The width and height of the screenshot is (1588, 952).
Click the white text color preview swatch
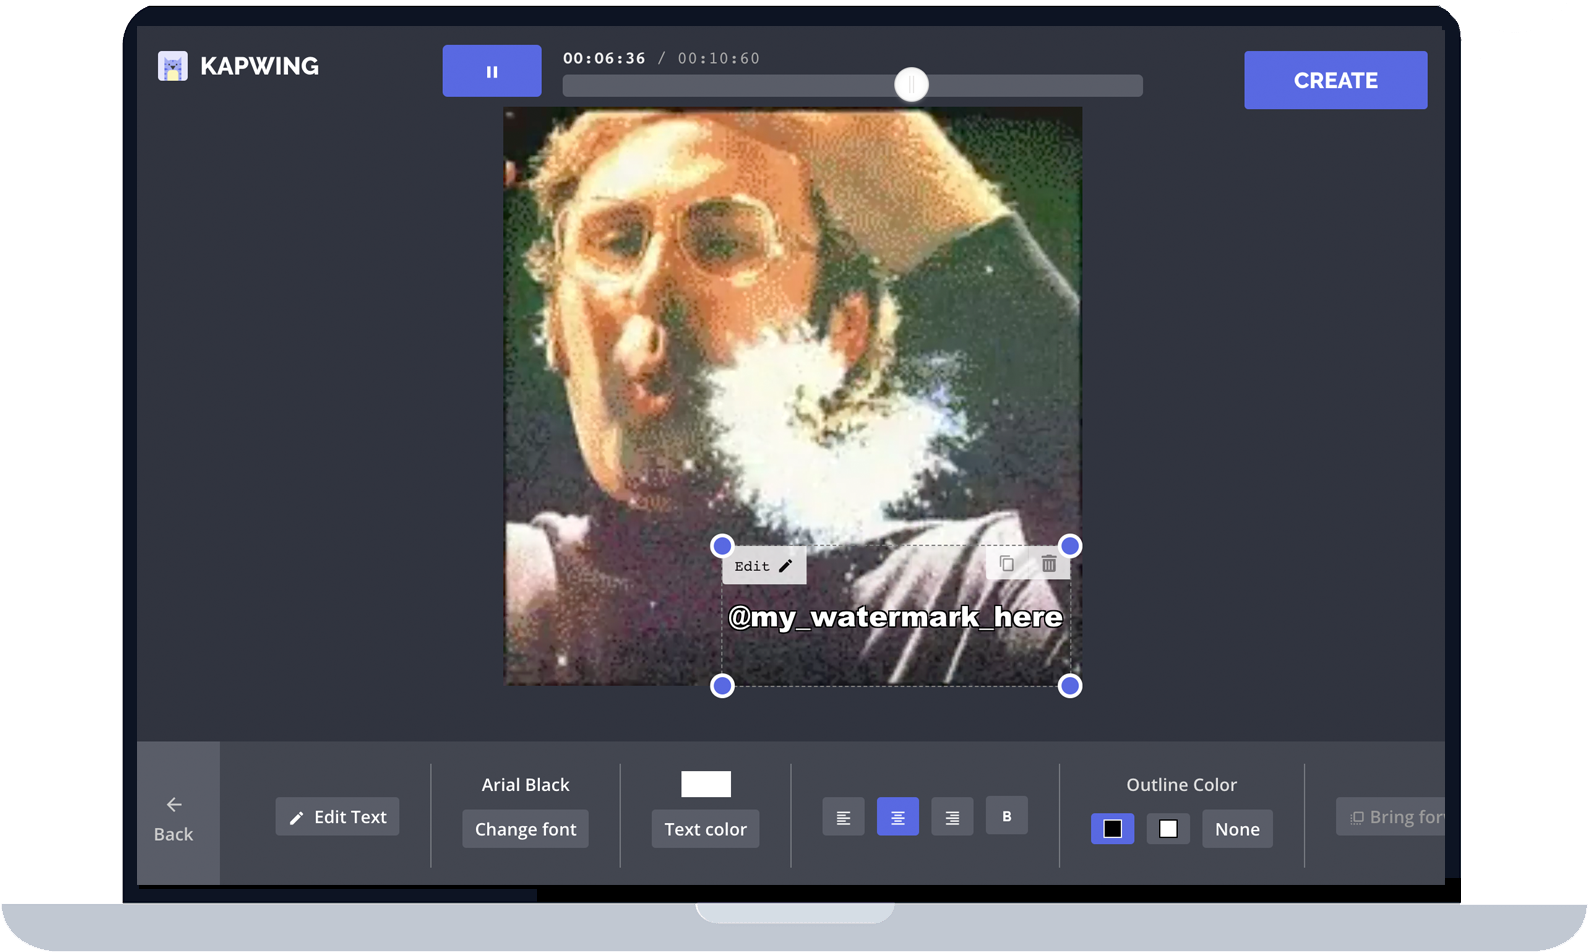pyautogui.click(x=705, y=784)
